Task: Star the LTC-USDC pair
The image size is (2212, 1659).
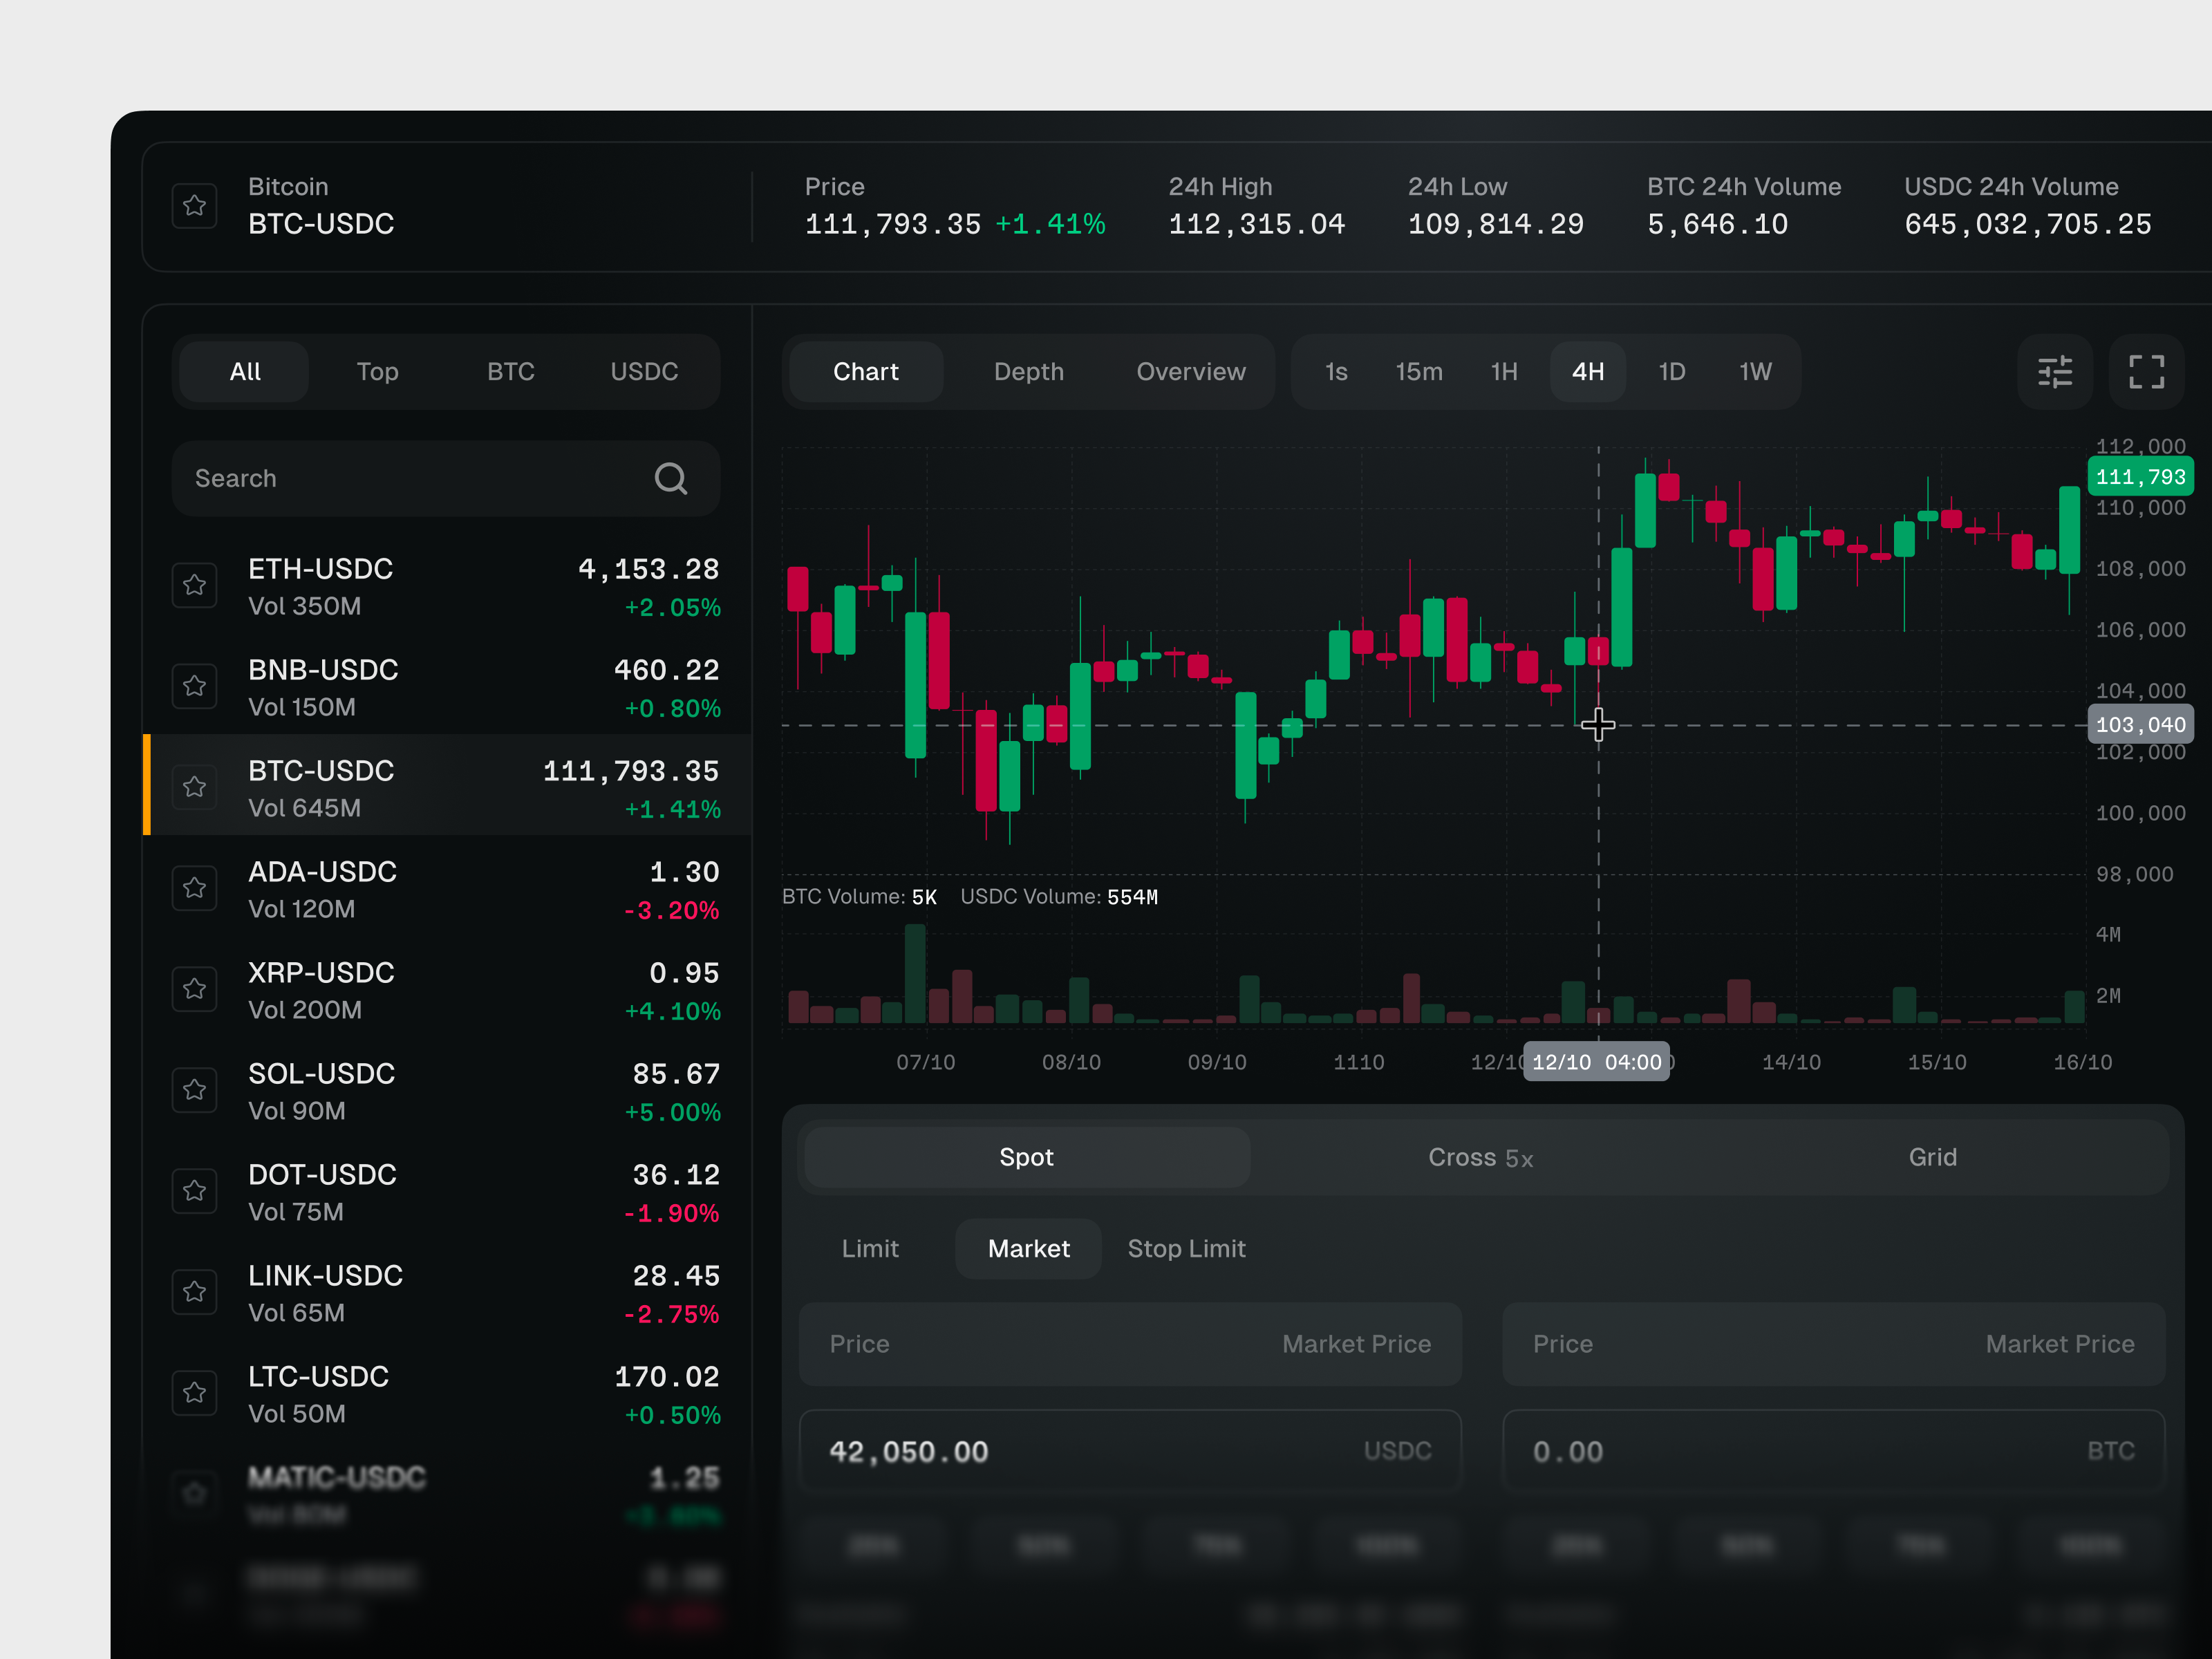Action: [x=196, y=1392]
